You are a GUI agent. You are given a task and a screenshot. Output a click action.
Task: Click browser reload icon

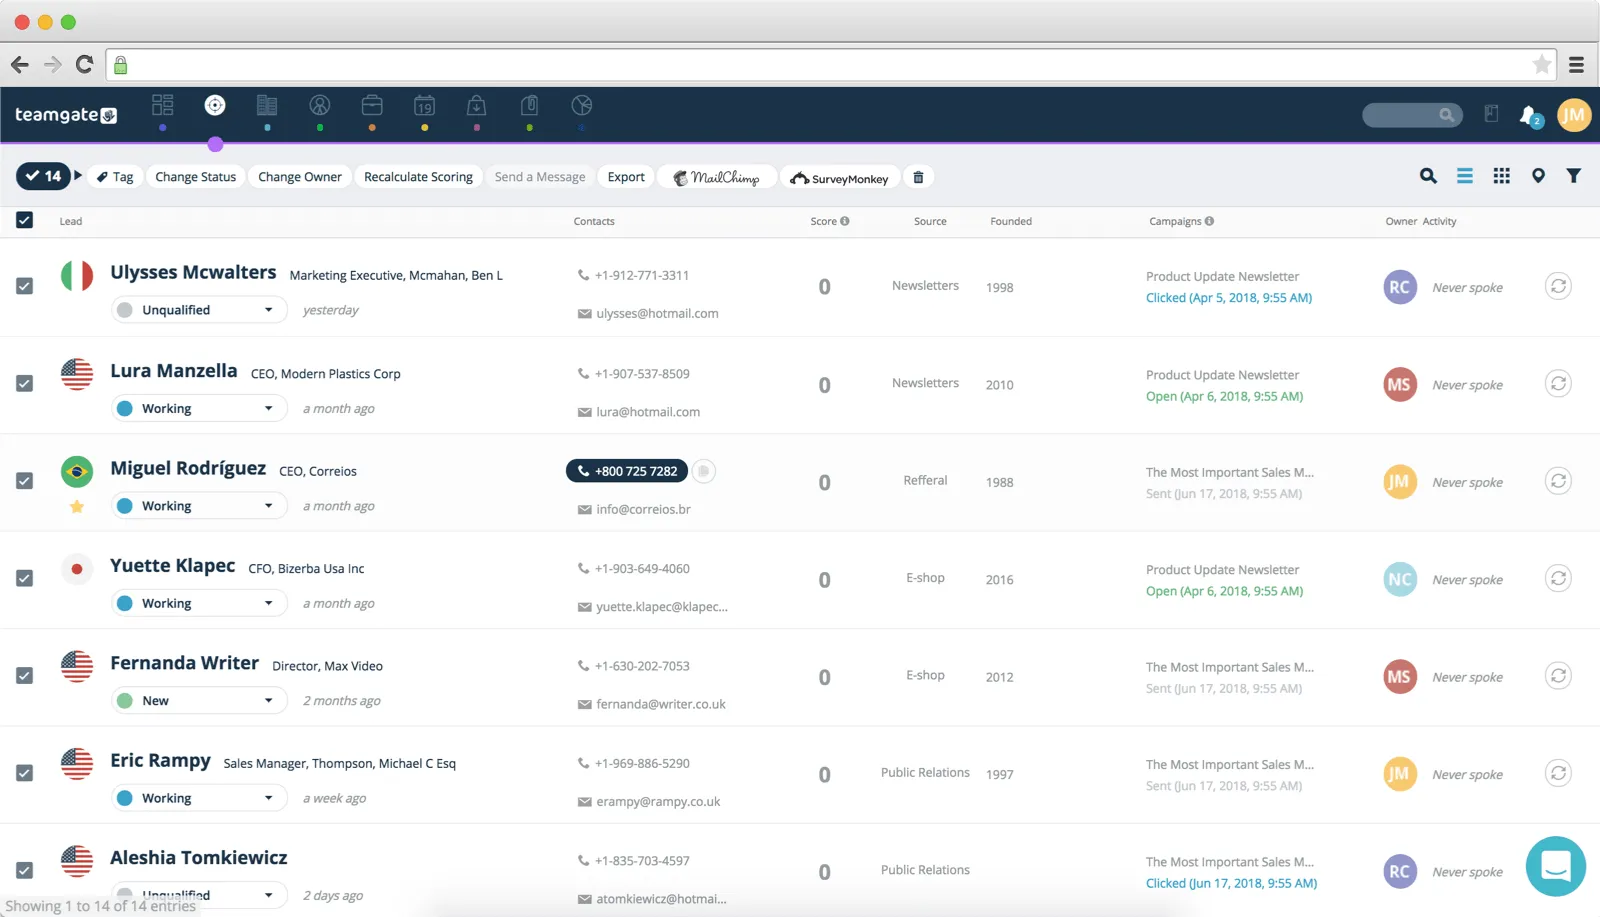point(85,65)
